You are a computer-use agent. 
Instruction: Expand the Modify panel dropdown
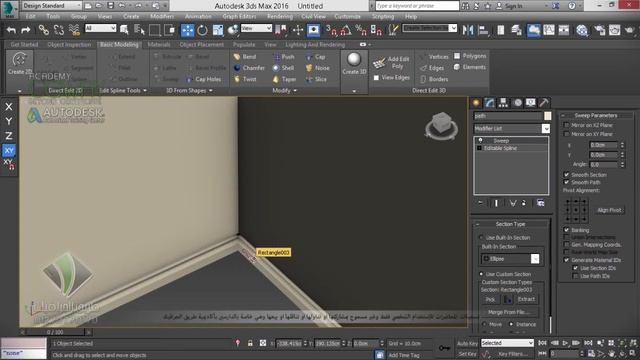tap(284, 90)
